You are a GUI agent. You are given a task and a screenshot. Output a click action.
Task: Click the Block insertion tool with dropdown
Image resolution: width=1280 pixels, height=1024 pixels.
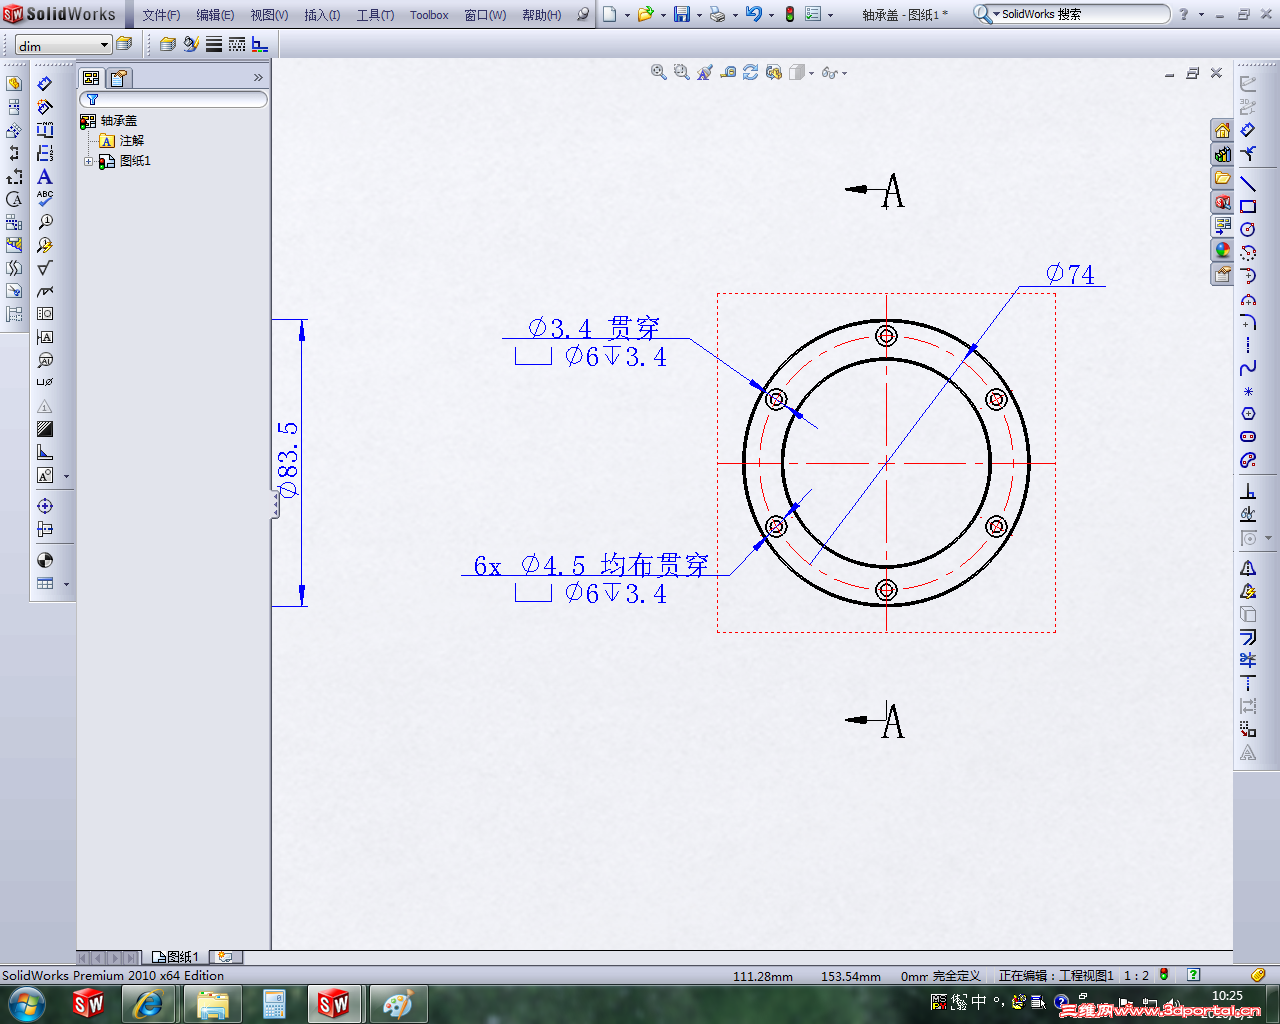pos(47,476)
